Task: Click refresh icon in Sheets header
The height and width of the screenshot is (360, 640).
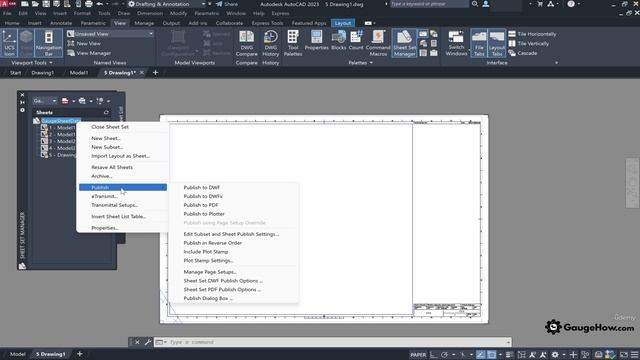Action: (x=106, y=112)
